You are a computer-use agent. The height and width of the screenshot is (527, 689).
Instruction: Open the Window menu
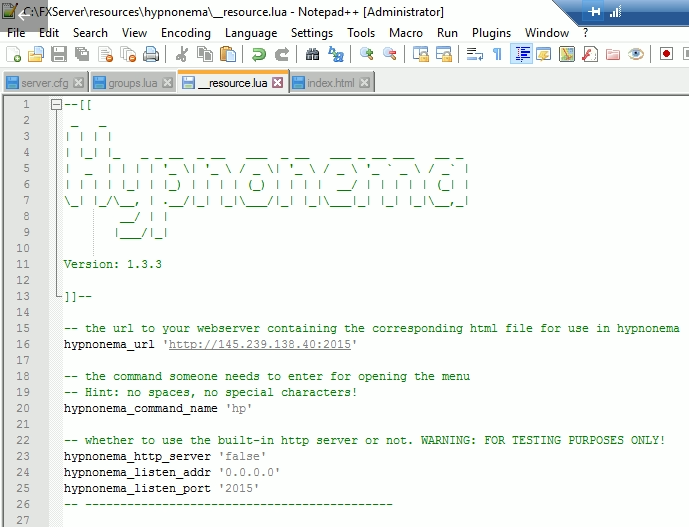click(547, 33)
